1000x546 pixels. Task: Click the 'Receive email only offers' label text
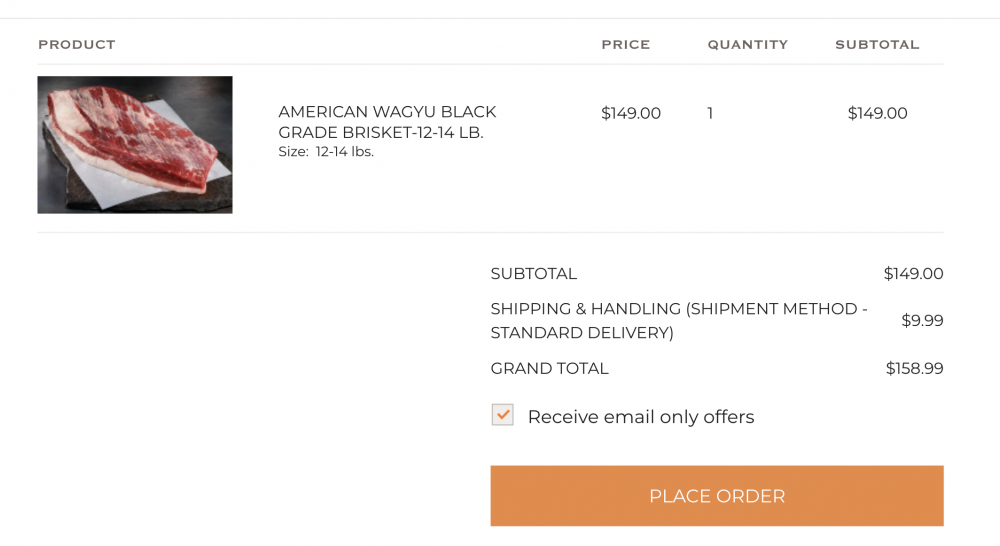tap(640, 417)
